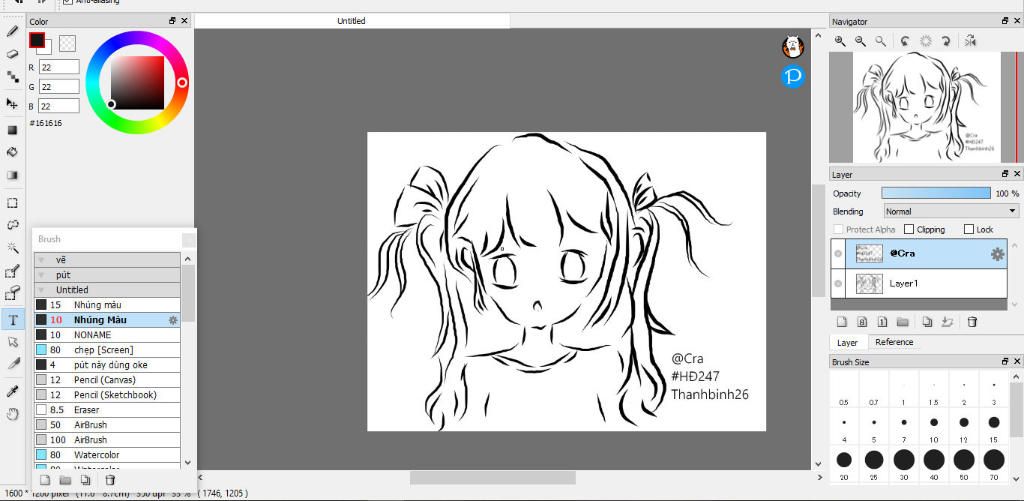Click the alpaca mascot icon on canvas
Screen dimensions: 1024x501
[x=793, y=46]
